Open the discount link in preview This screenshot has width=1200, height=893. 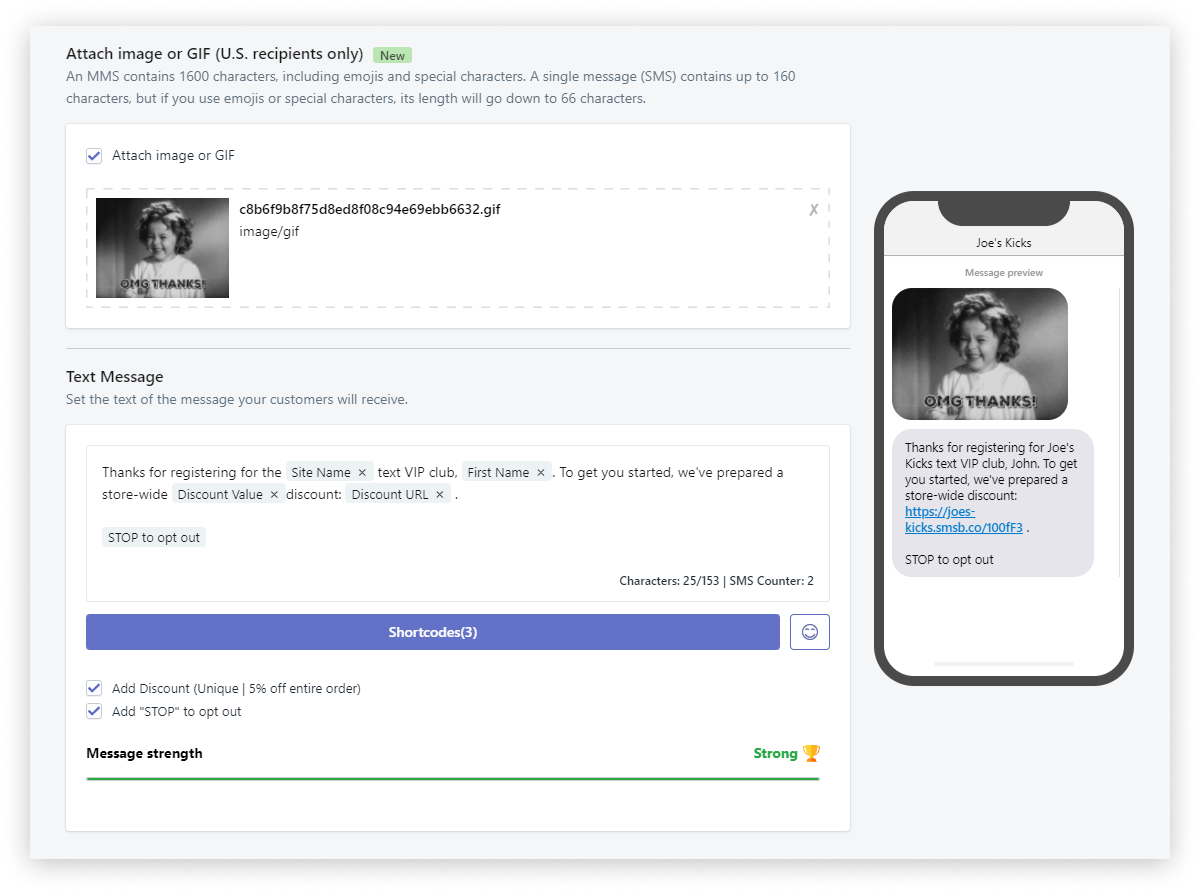tap(963, 519)
